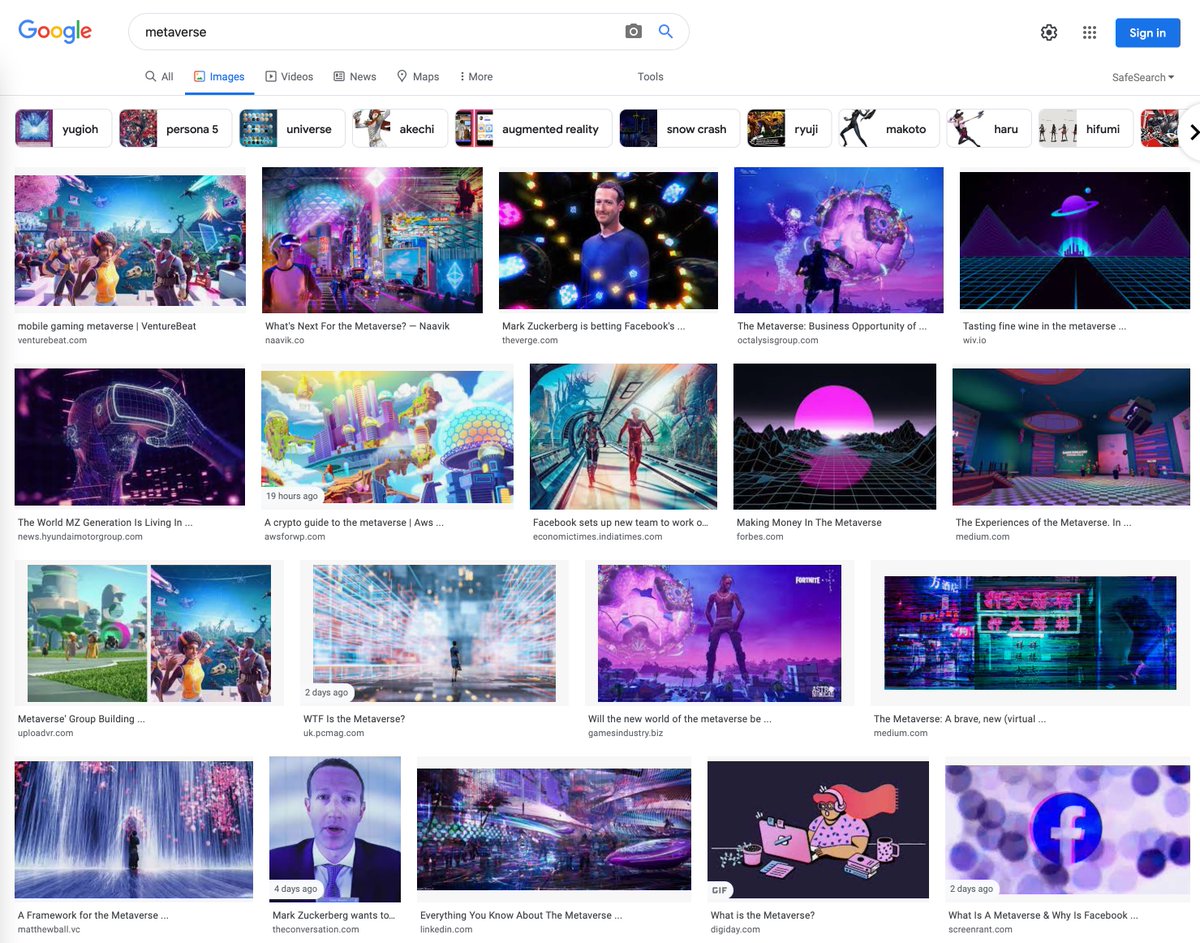Screen dimensions: 1200x943
Task: Open the Forbes pink sun thumbnail
Action: coord(835,437)
